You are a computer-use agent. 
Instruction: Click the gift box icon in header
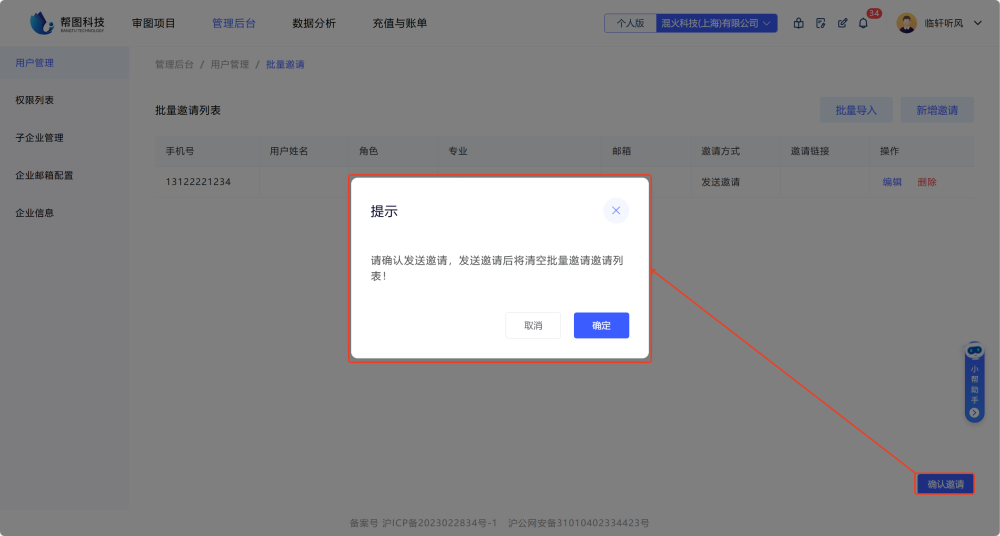point(798,23)
